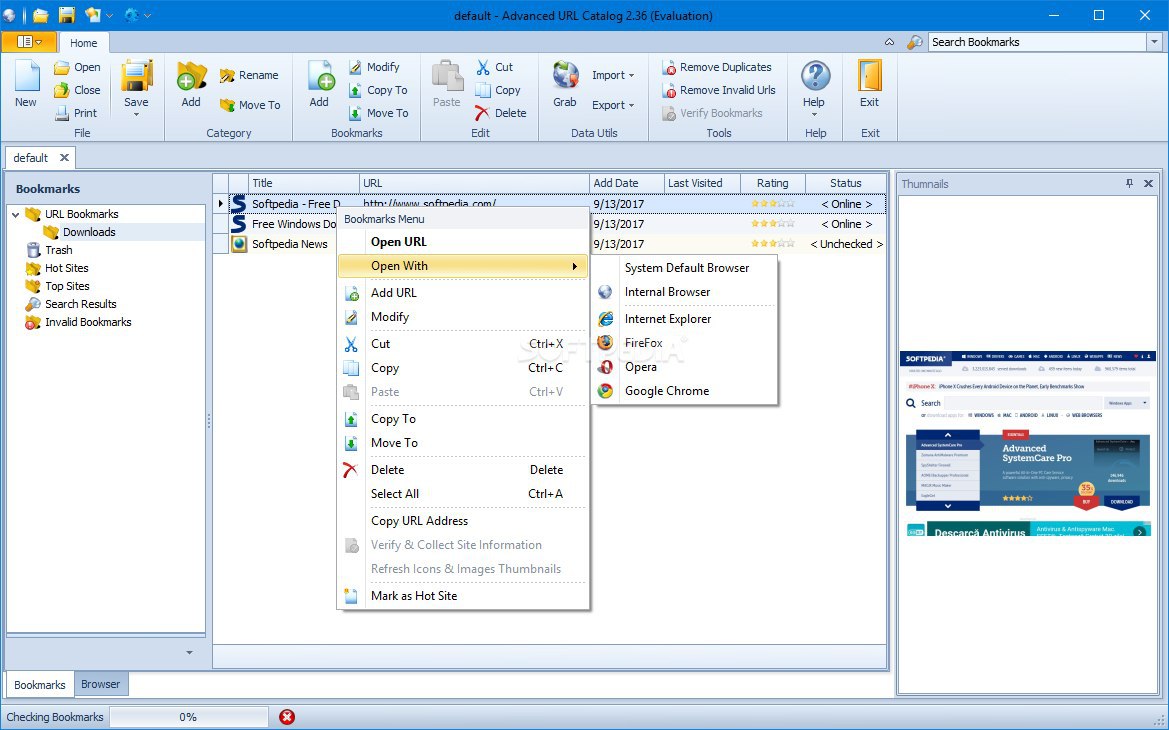Click the red stop icon in status bar

click(x=287, y=717)
